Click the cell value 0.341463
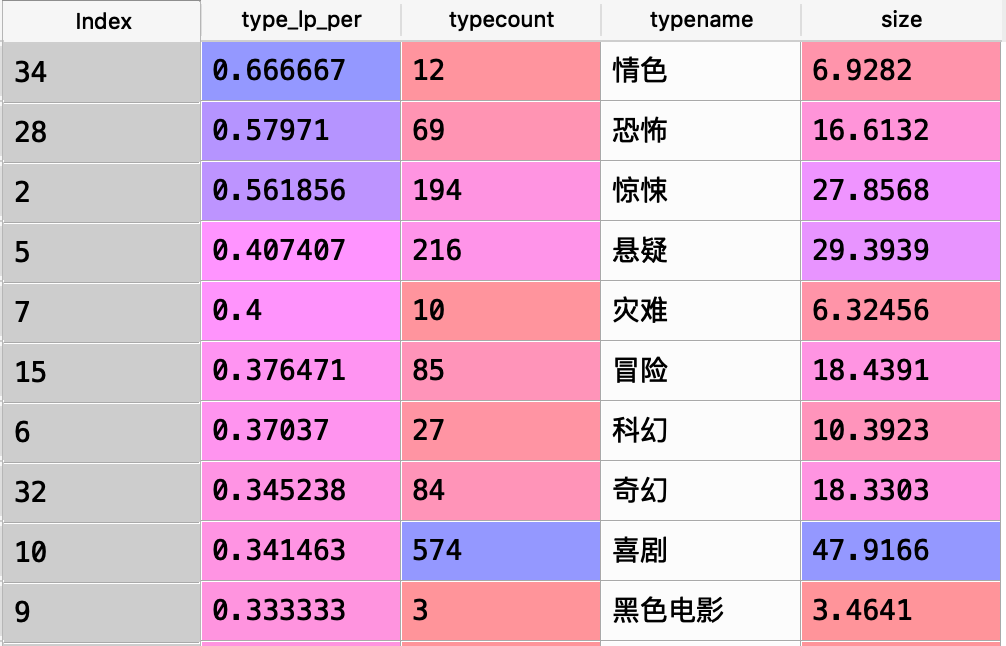The height and width of the screenshot is (646, 1006). [301, 551]
